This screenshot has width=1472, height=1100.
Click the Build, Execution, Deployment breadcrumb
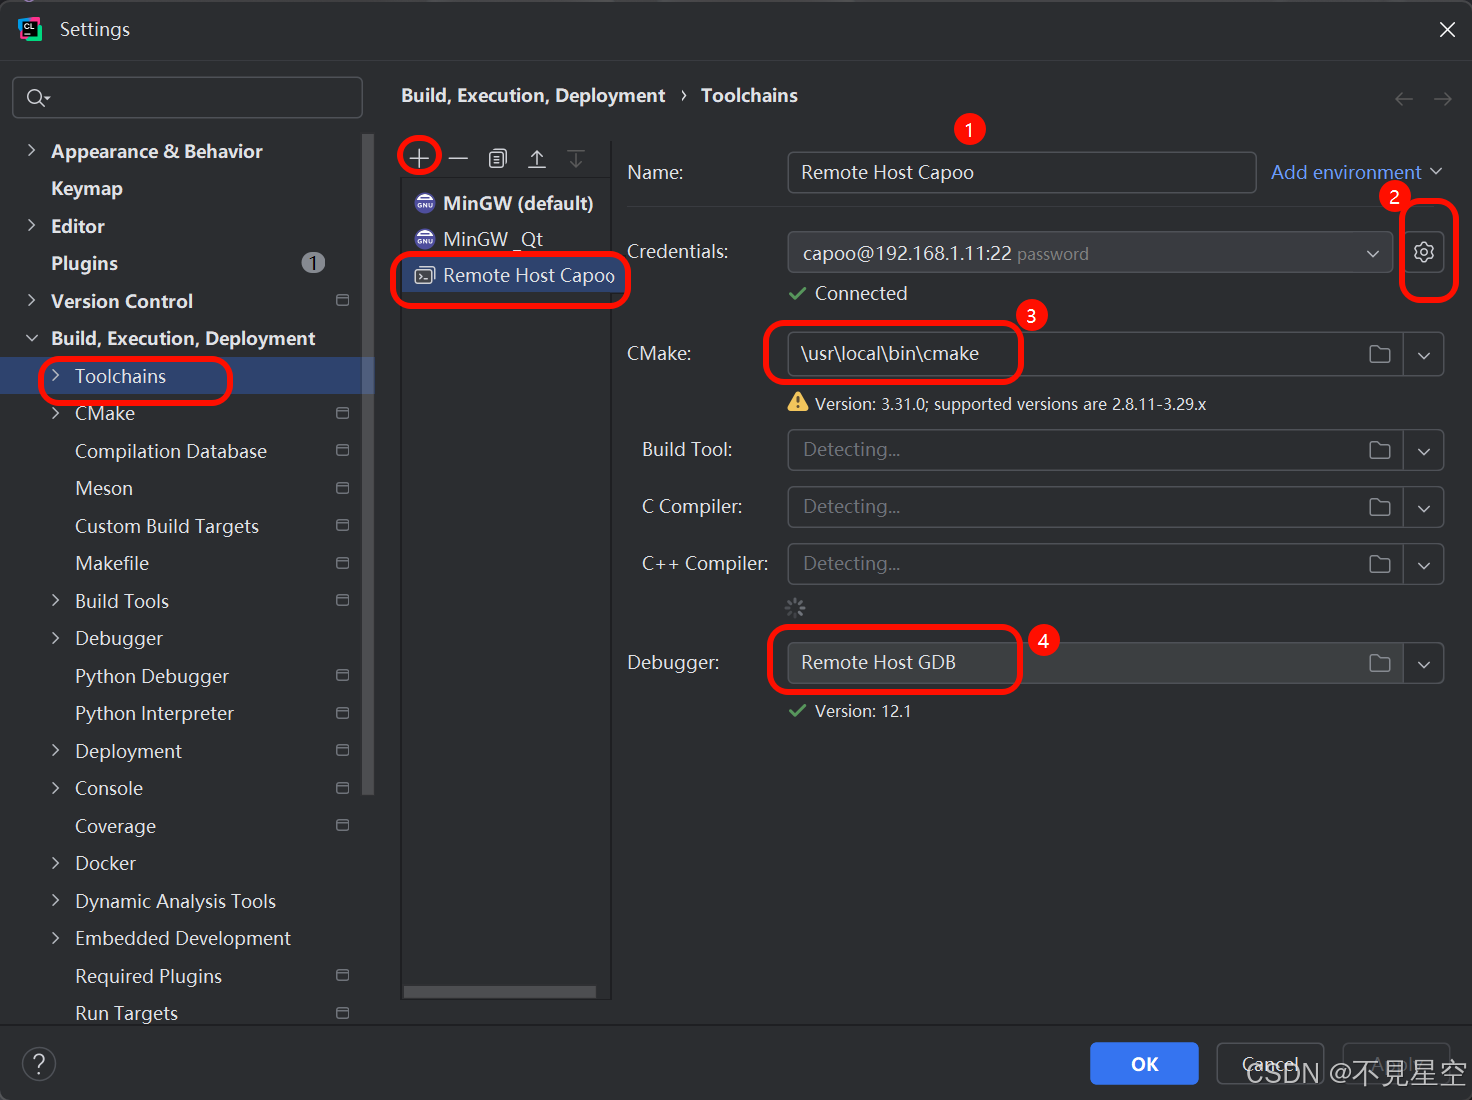(x=533, y=95)
